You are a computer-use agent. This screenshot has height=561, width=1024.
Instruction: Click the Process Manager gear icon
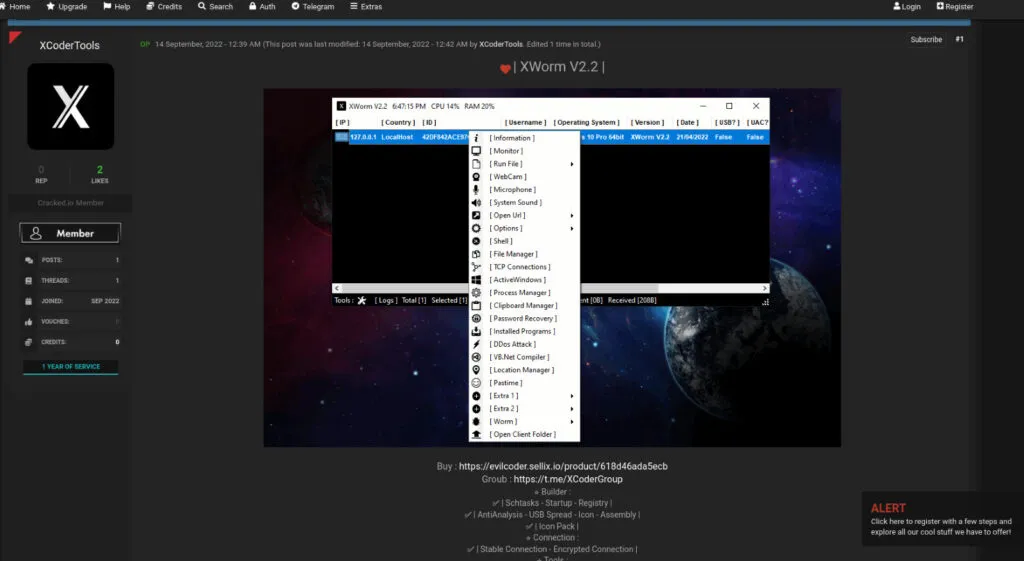476,293
